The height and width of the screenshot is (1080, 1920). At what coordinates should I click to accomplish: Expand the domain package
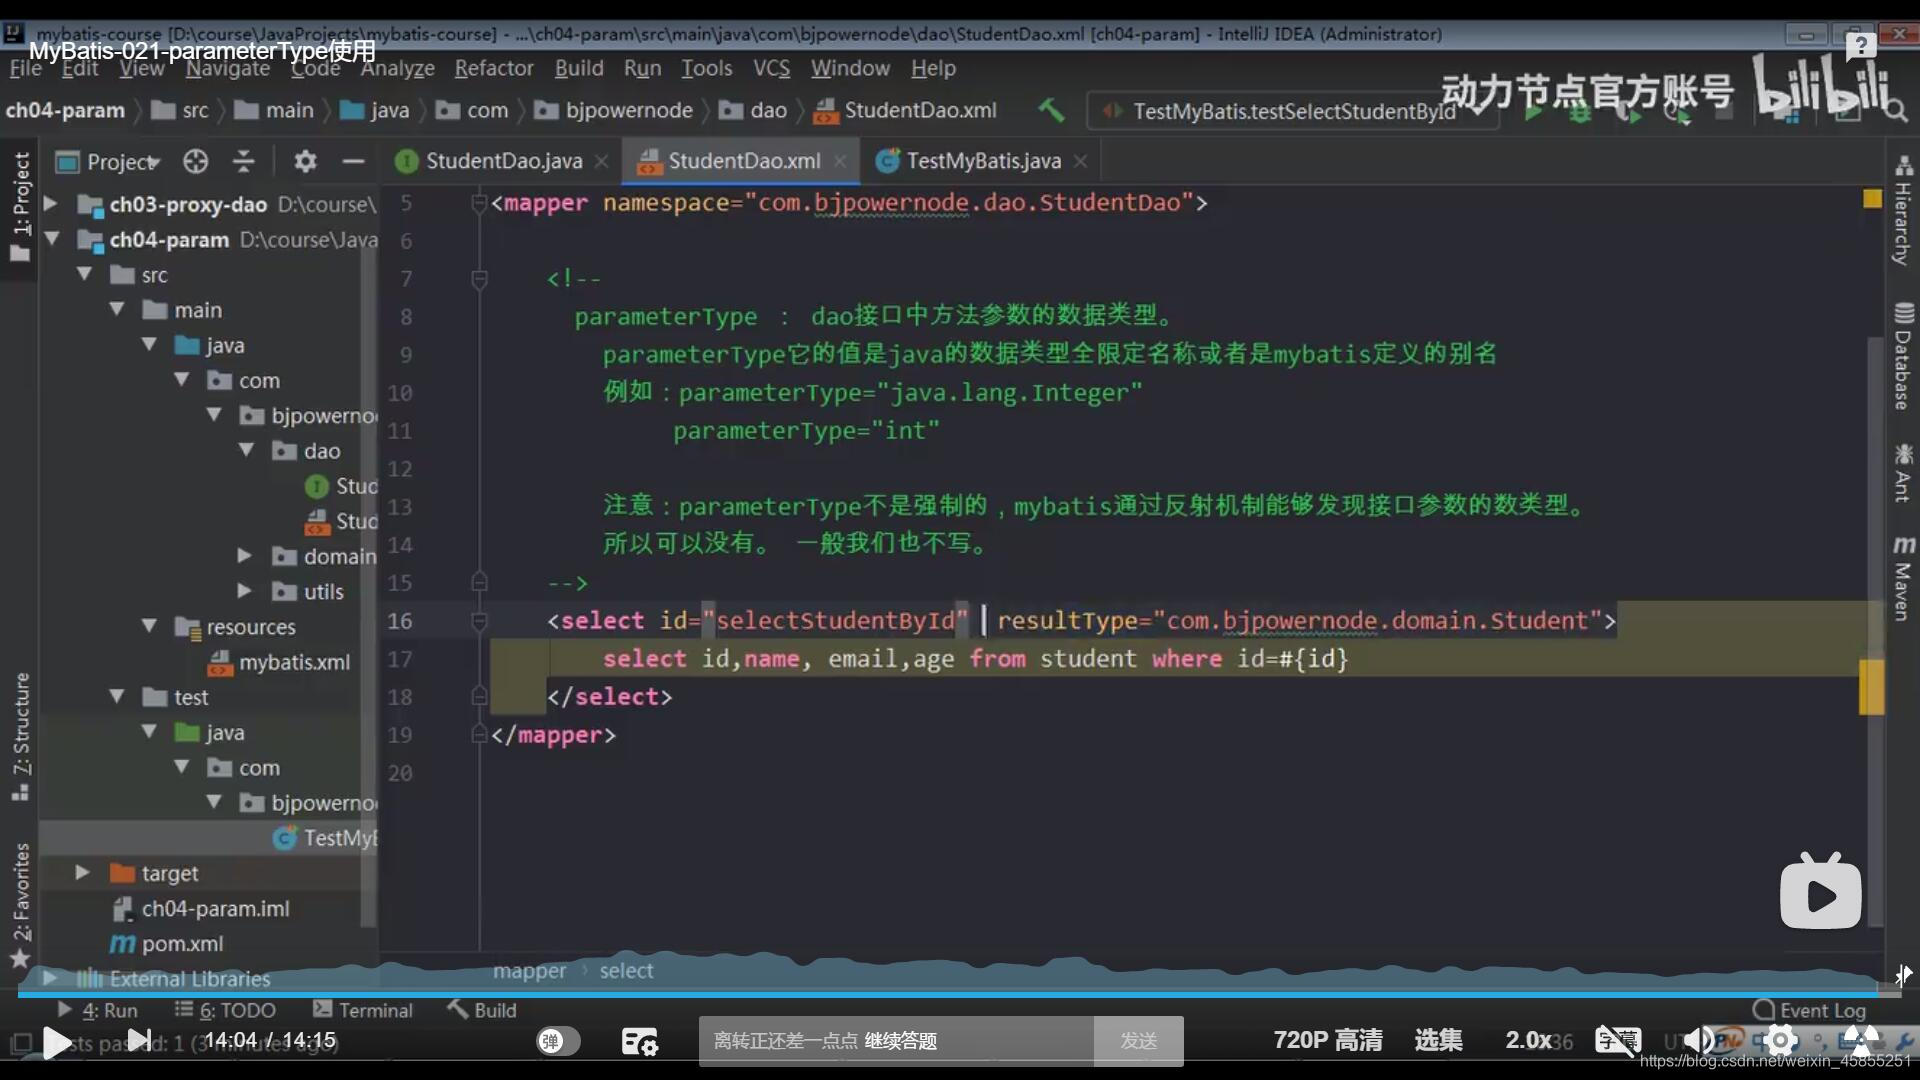(x=244, y=555)
